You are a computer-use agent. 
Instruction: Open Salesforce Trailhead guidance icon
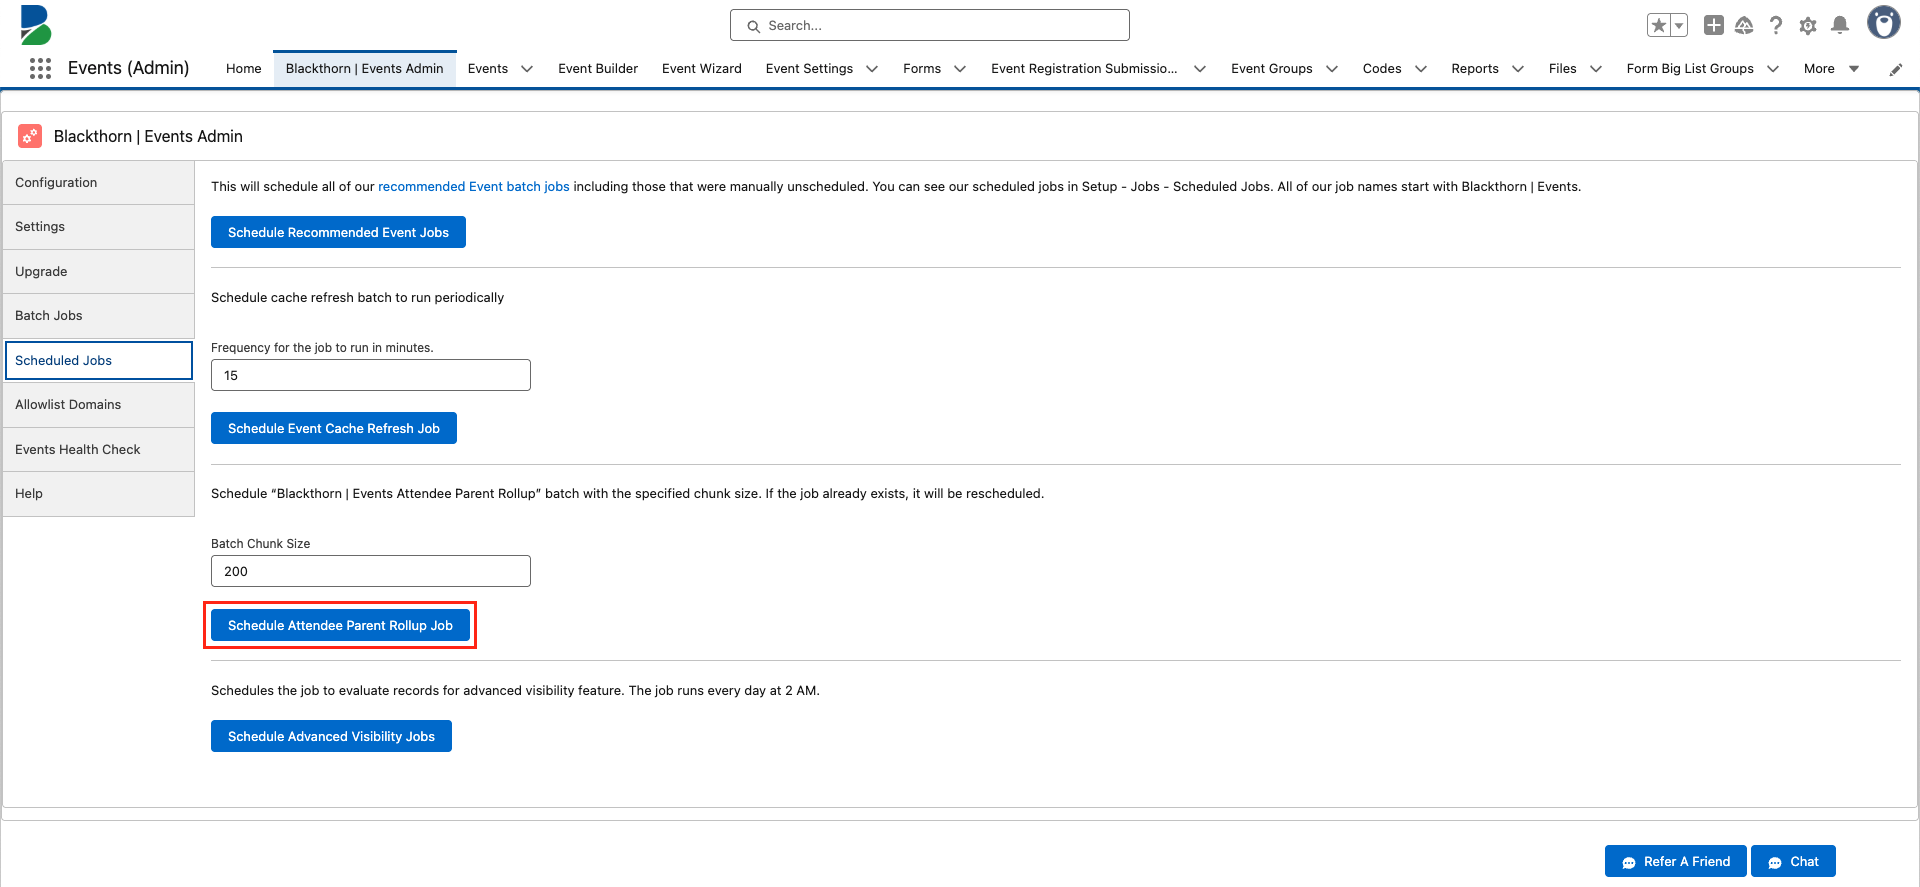(x=1744, y=25)
